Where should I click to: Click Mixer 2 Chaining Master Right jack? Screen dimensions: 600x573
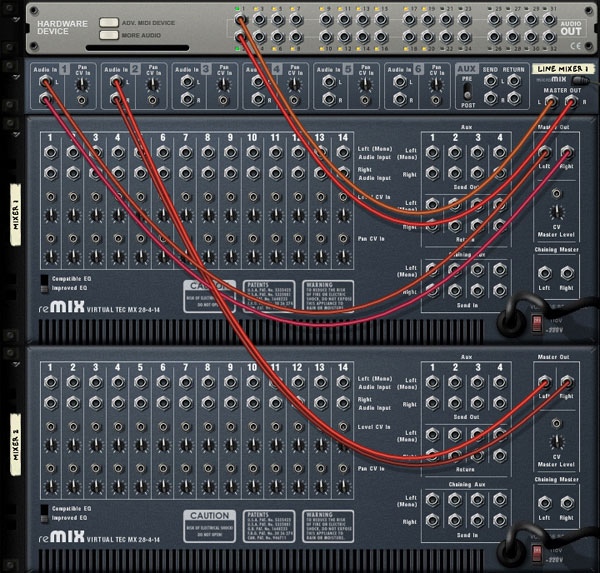click(567, 503)
